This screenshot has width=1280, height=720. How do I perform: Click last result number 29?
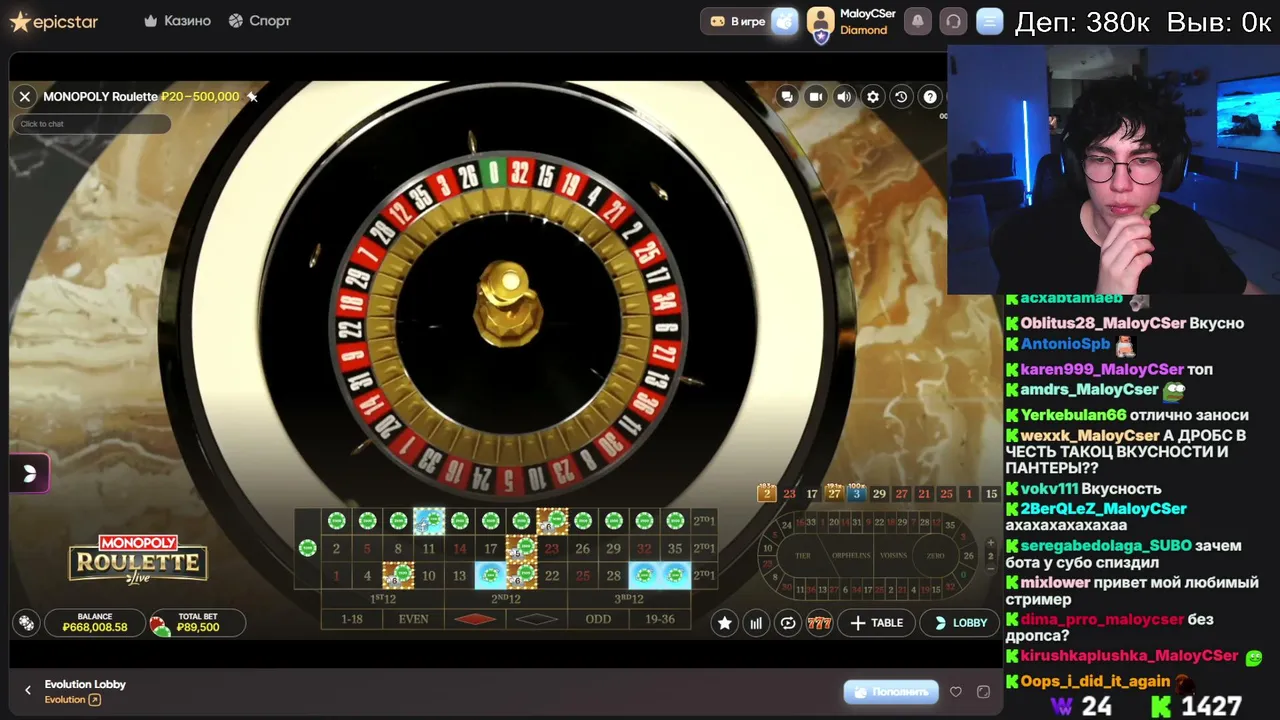(879, 494)
